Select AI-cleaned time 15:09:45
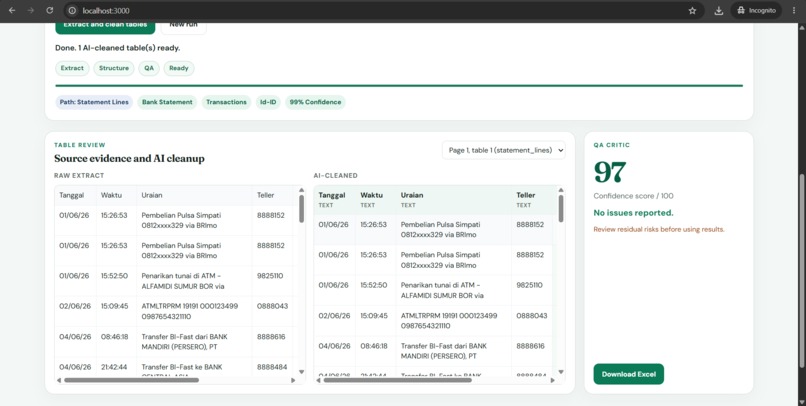 click(x=374, y=316)
